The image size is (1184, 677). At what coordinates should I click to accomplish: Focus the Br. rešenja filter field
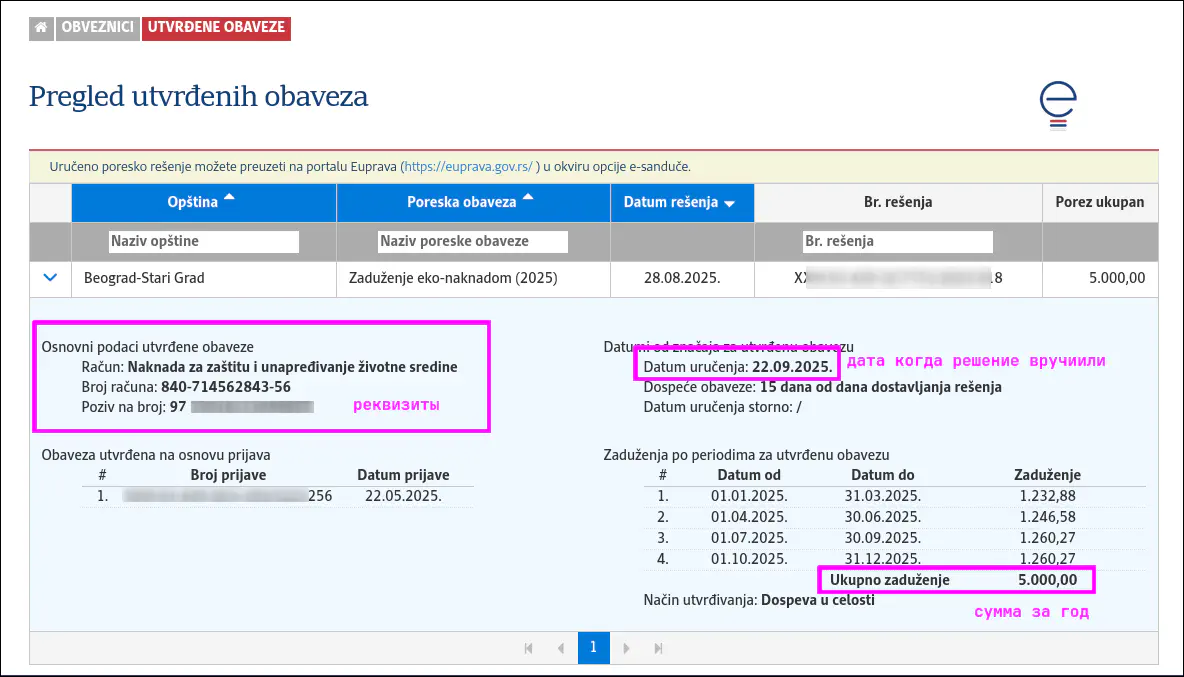click(x=897, y=241)
